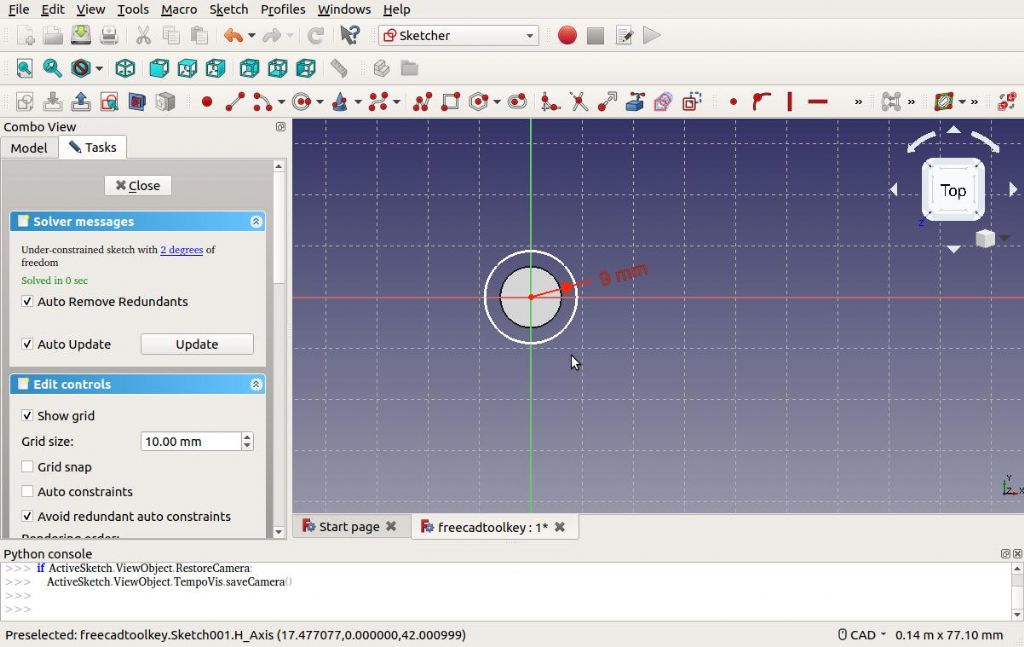This screenshot has width=1024, height=647.
Task: Select the Create Circle tool
Action: tap(302, 102)
